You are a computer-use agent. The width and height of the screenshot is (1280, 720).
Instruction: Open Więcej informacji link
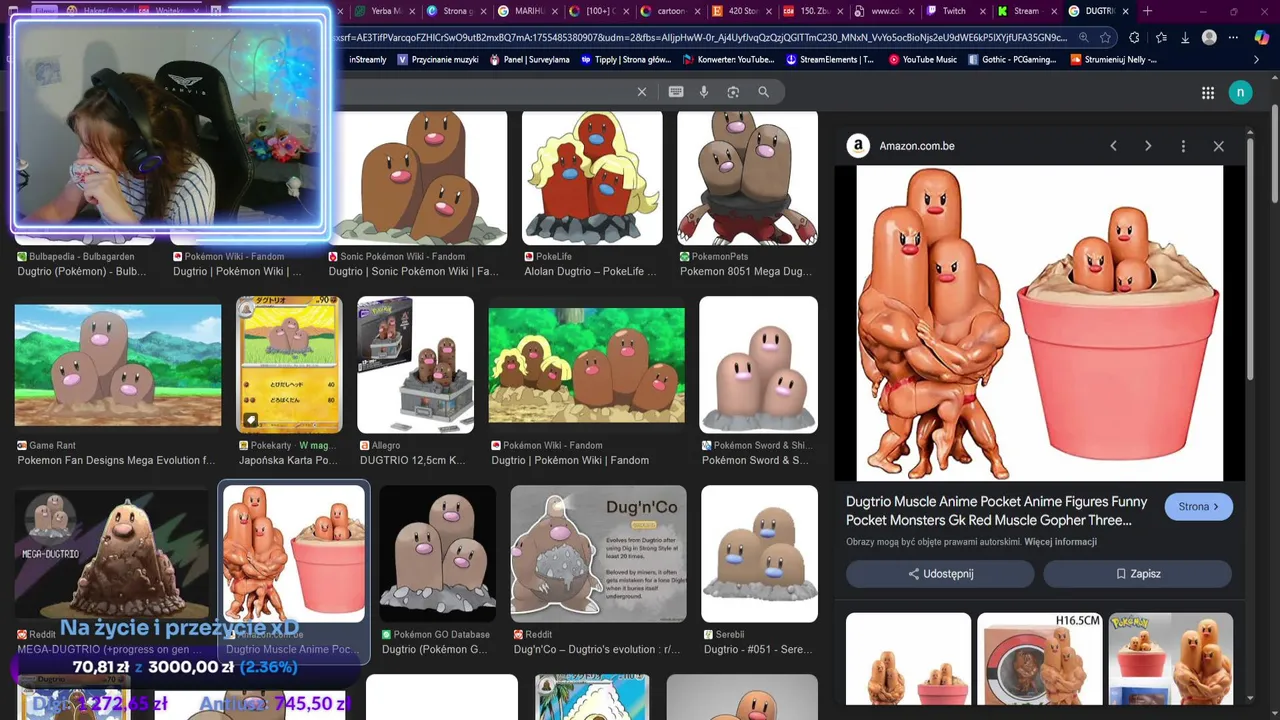[1060, 542]
